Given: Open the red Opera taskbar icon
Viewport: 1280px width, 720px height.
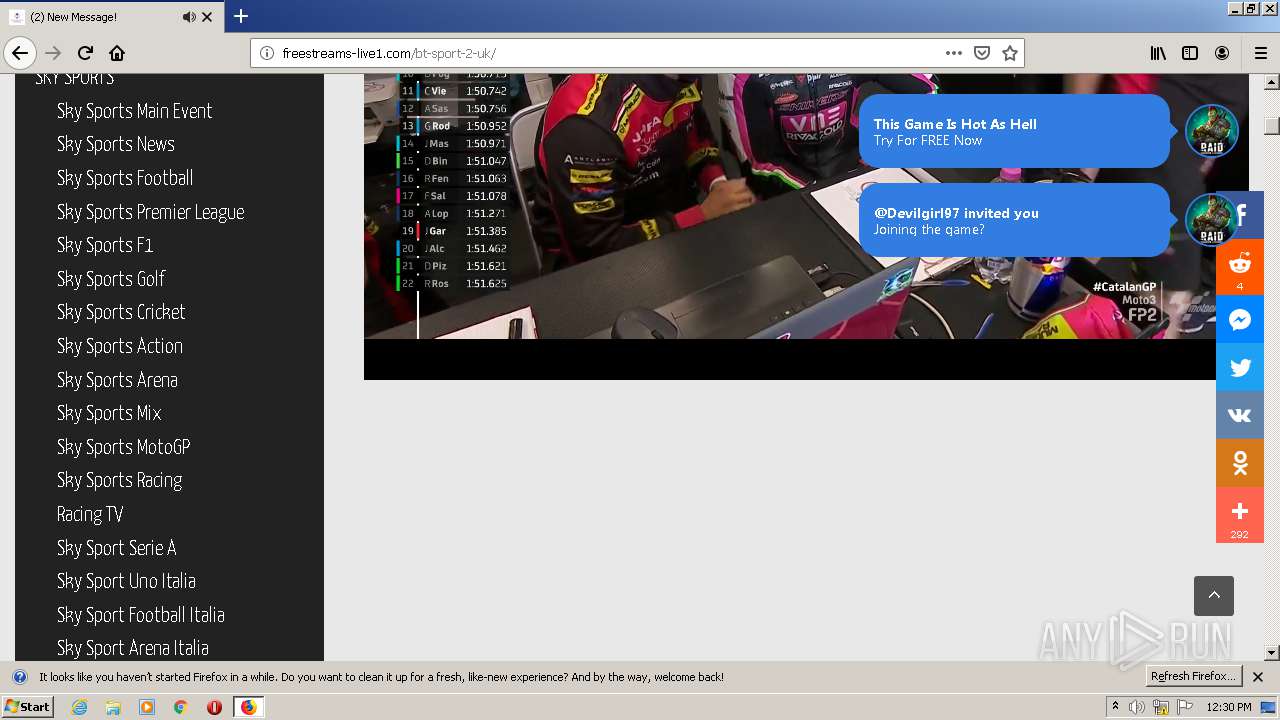Looking at the screenshot, I should click(x=214, y=707).
